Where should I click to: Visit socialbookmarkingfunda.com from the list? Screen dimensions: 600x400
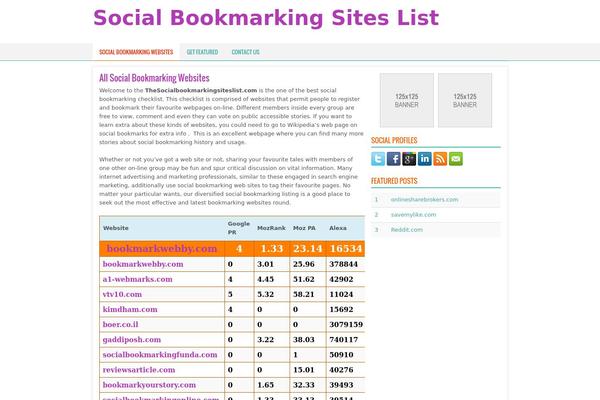point(160,355)
